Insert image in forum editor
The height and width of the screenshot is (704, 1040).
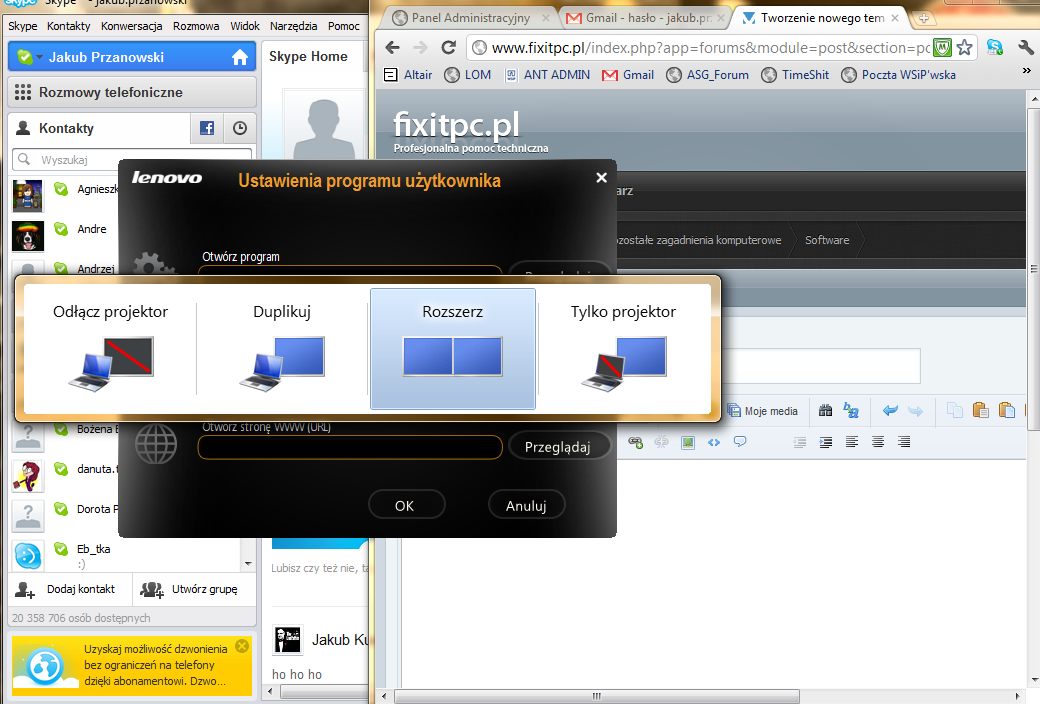pos(688,442)
